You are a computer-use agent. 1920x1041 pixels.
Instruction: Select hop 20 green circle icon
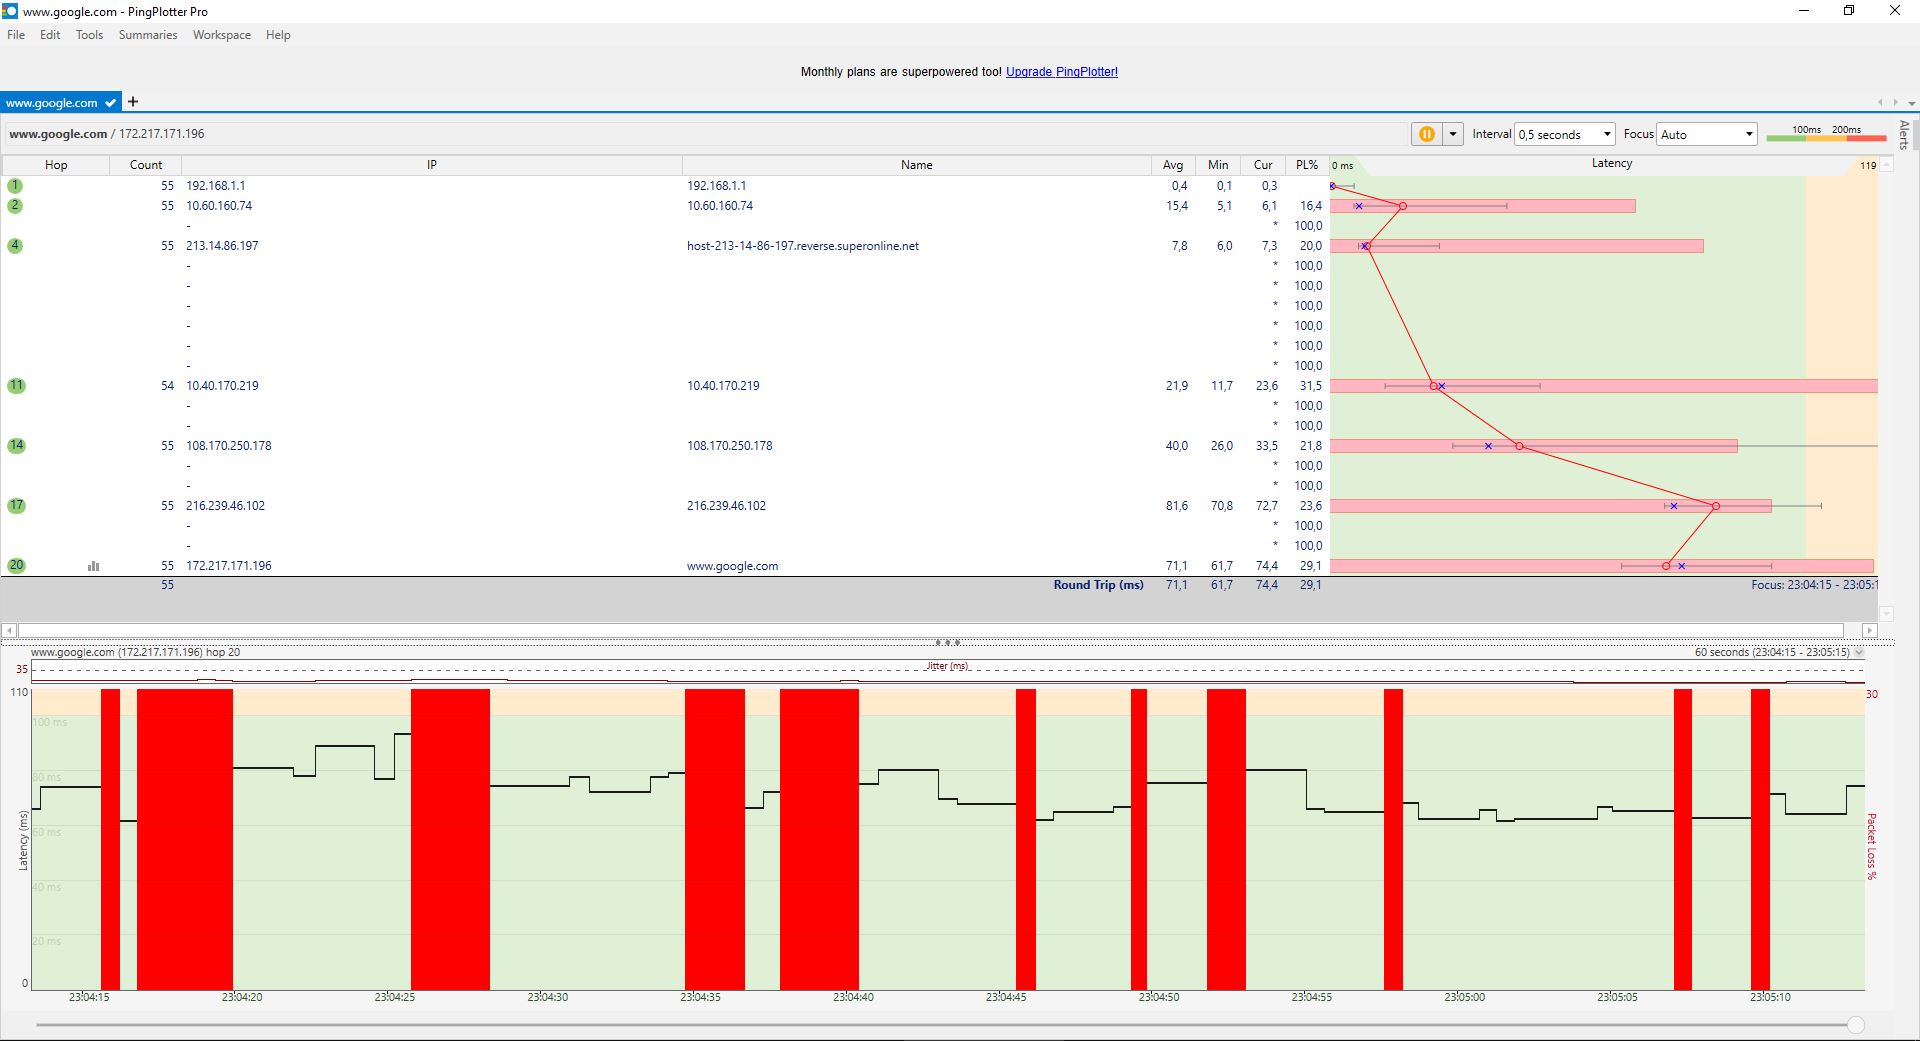click(16, 566)
